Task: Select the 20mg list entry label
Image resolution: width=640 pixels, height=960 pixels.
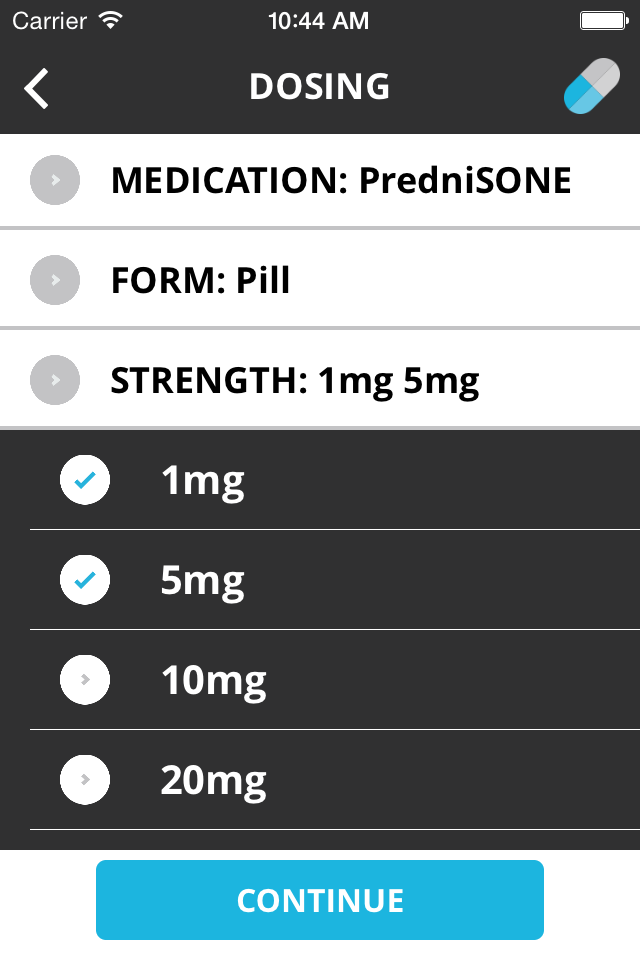Action: pos(213,781)
